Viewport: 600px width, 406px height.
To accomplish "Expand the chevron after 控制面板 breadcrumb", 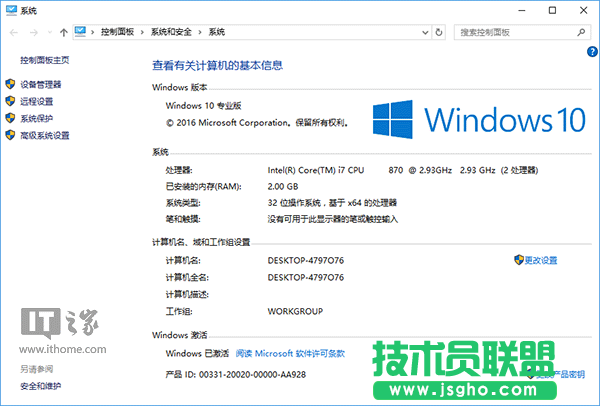I will coord(142,33).
